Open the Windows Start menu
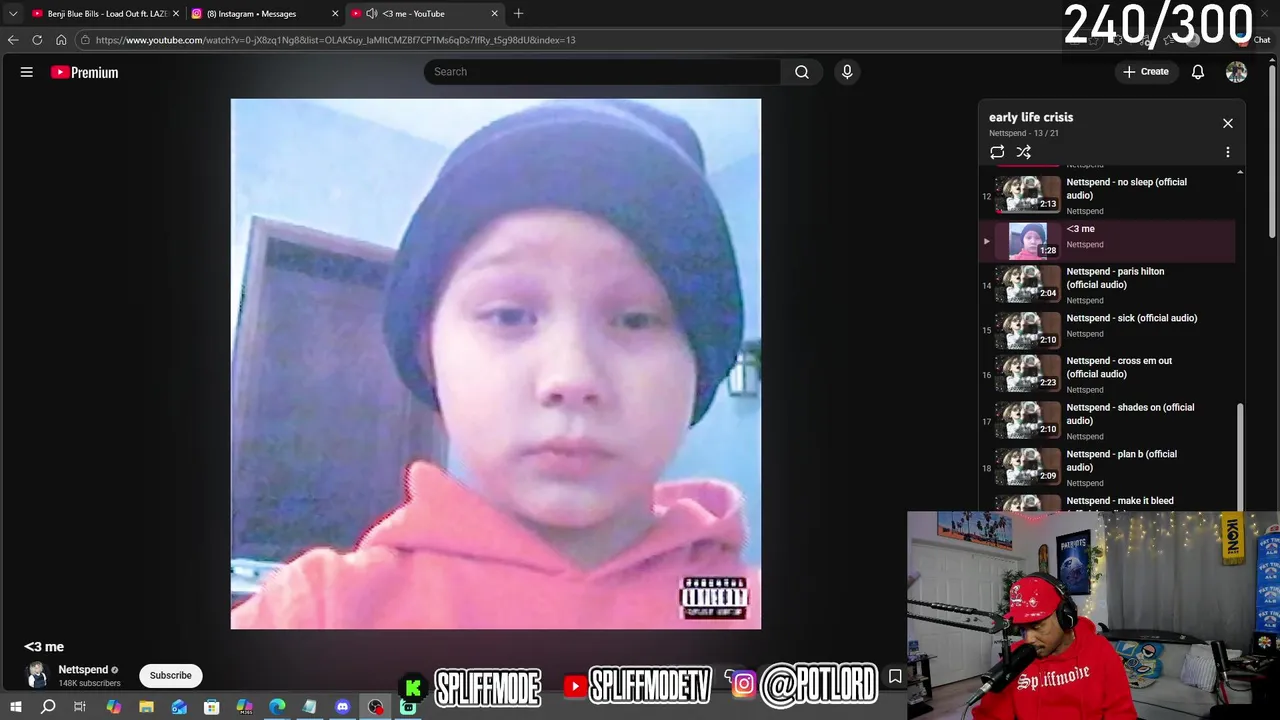Viewport: 1280px width, 720px height. click(x=16, y=707)
